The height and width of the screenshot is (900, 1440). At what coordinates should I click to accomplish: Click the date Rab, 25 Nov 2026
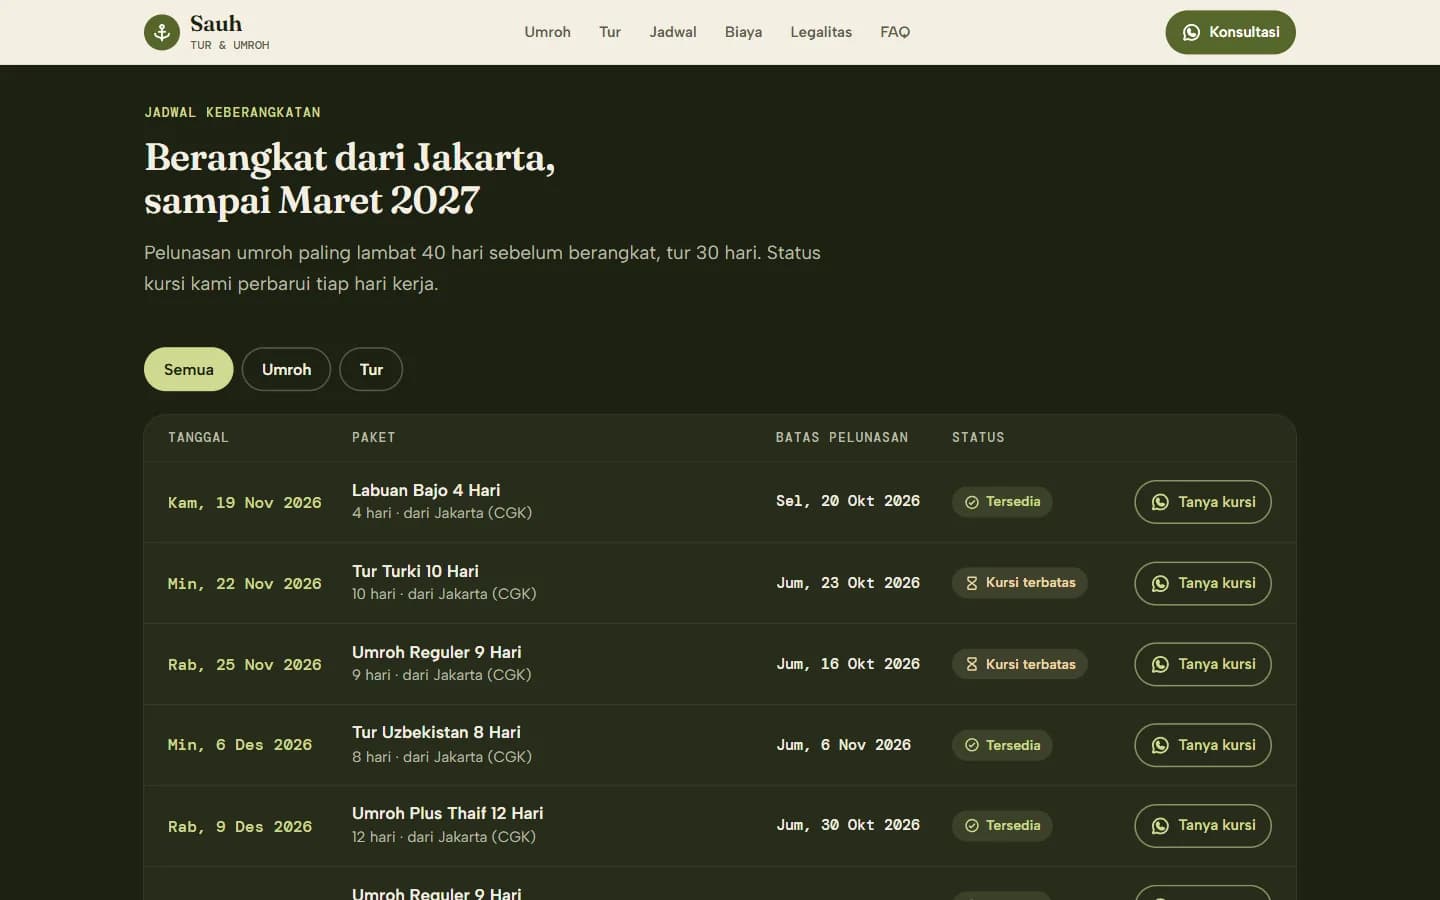[245, 664]
